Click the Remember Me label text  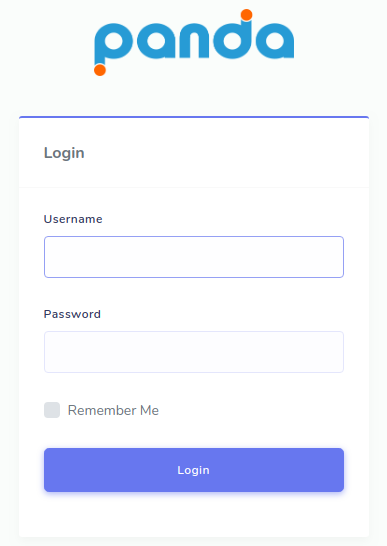(113, 410)
